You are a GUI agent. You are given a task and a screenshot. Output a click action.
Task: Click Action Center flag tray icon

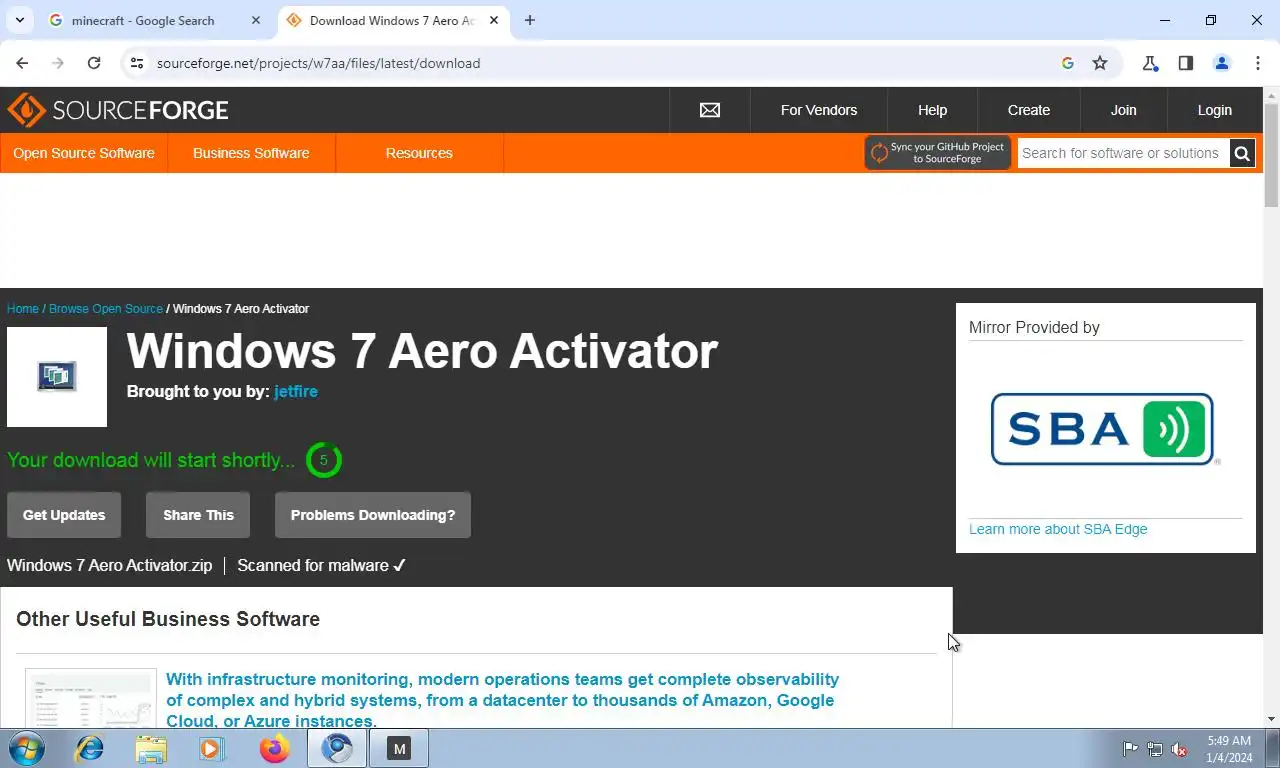[x=1130, y=749]
